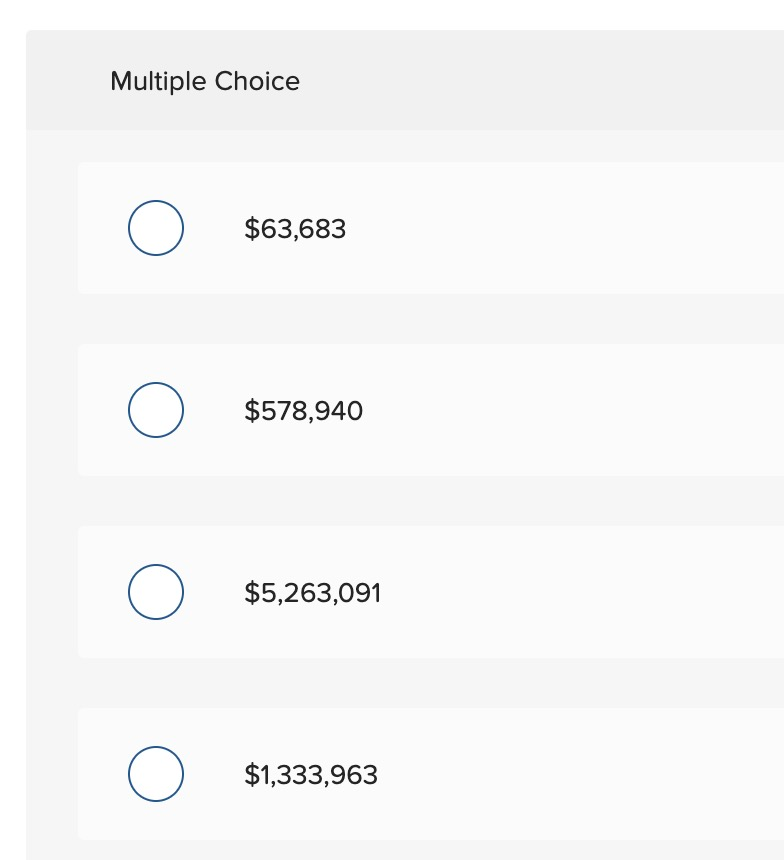
Task: Click the $578,940 answer text
Action: click(303, 411)
